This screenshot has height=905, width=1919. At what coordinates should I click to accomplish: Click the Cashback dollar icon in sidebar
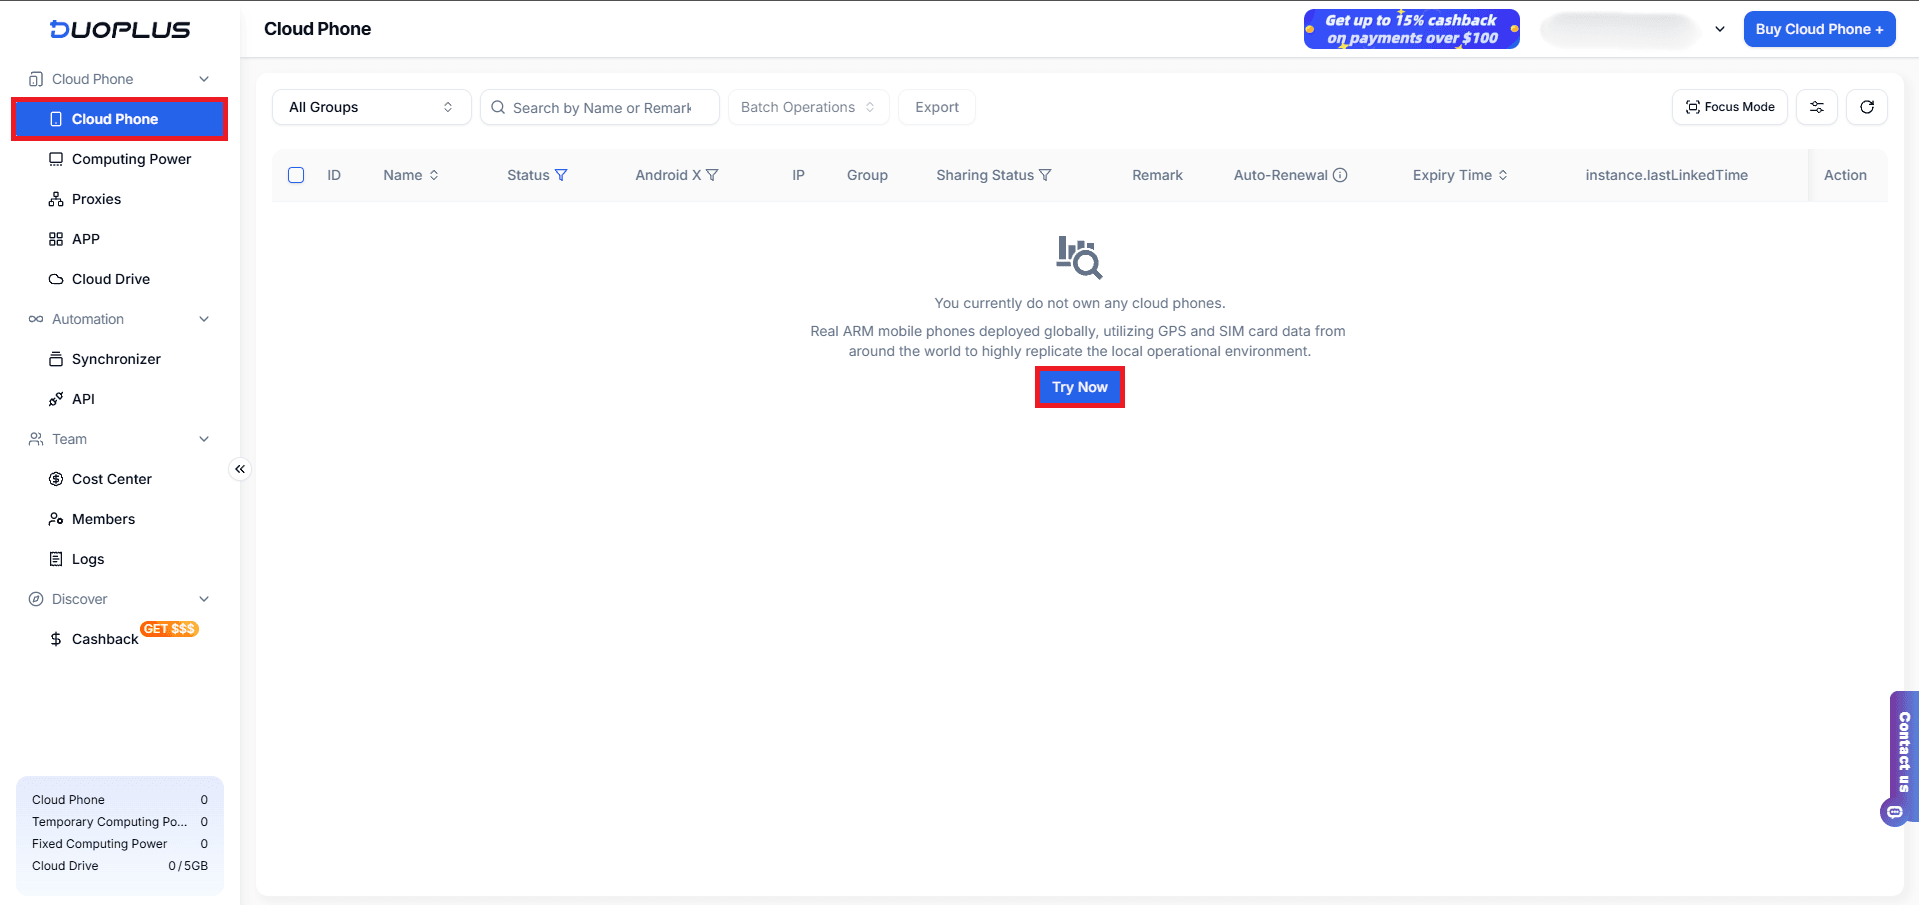[56, 639]
